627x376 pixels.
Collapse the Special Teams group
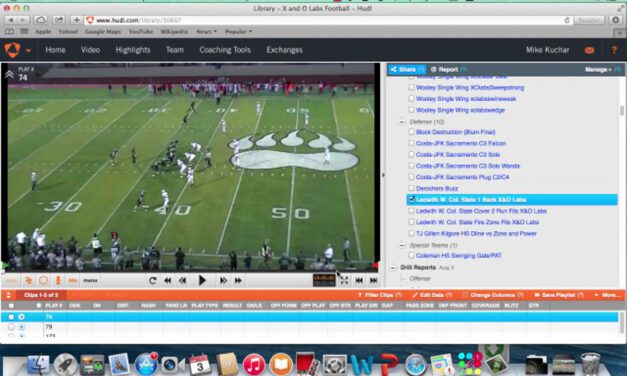point(402,245)
